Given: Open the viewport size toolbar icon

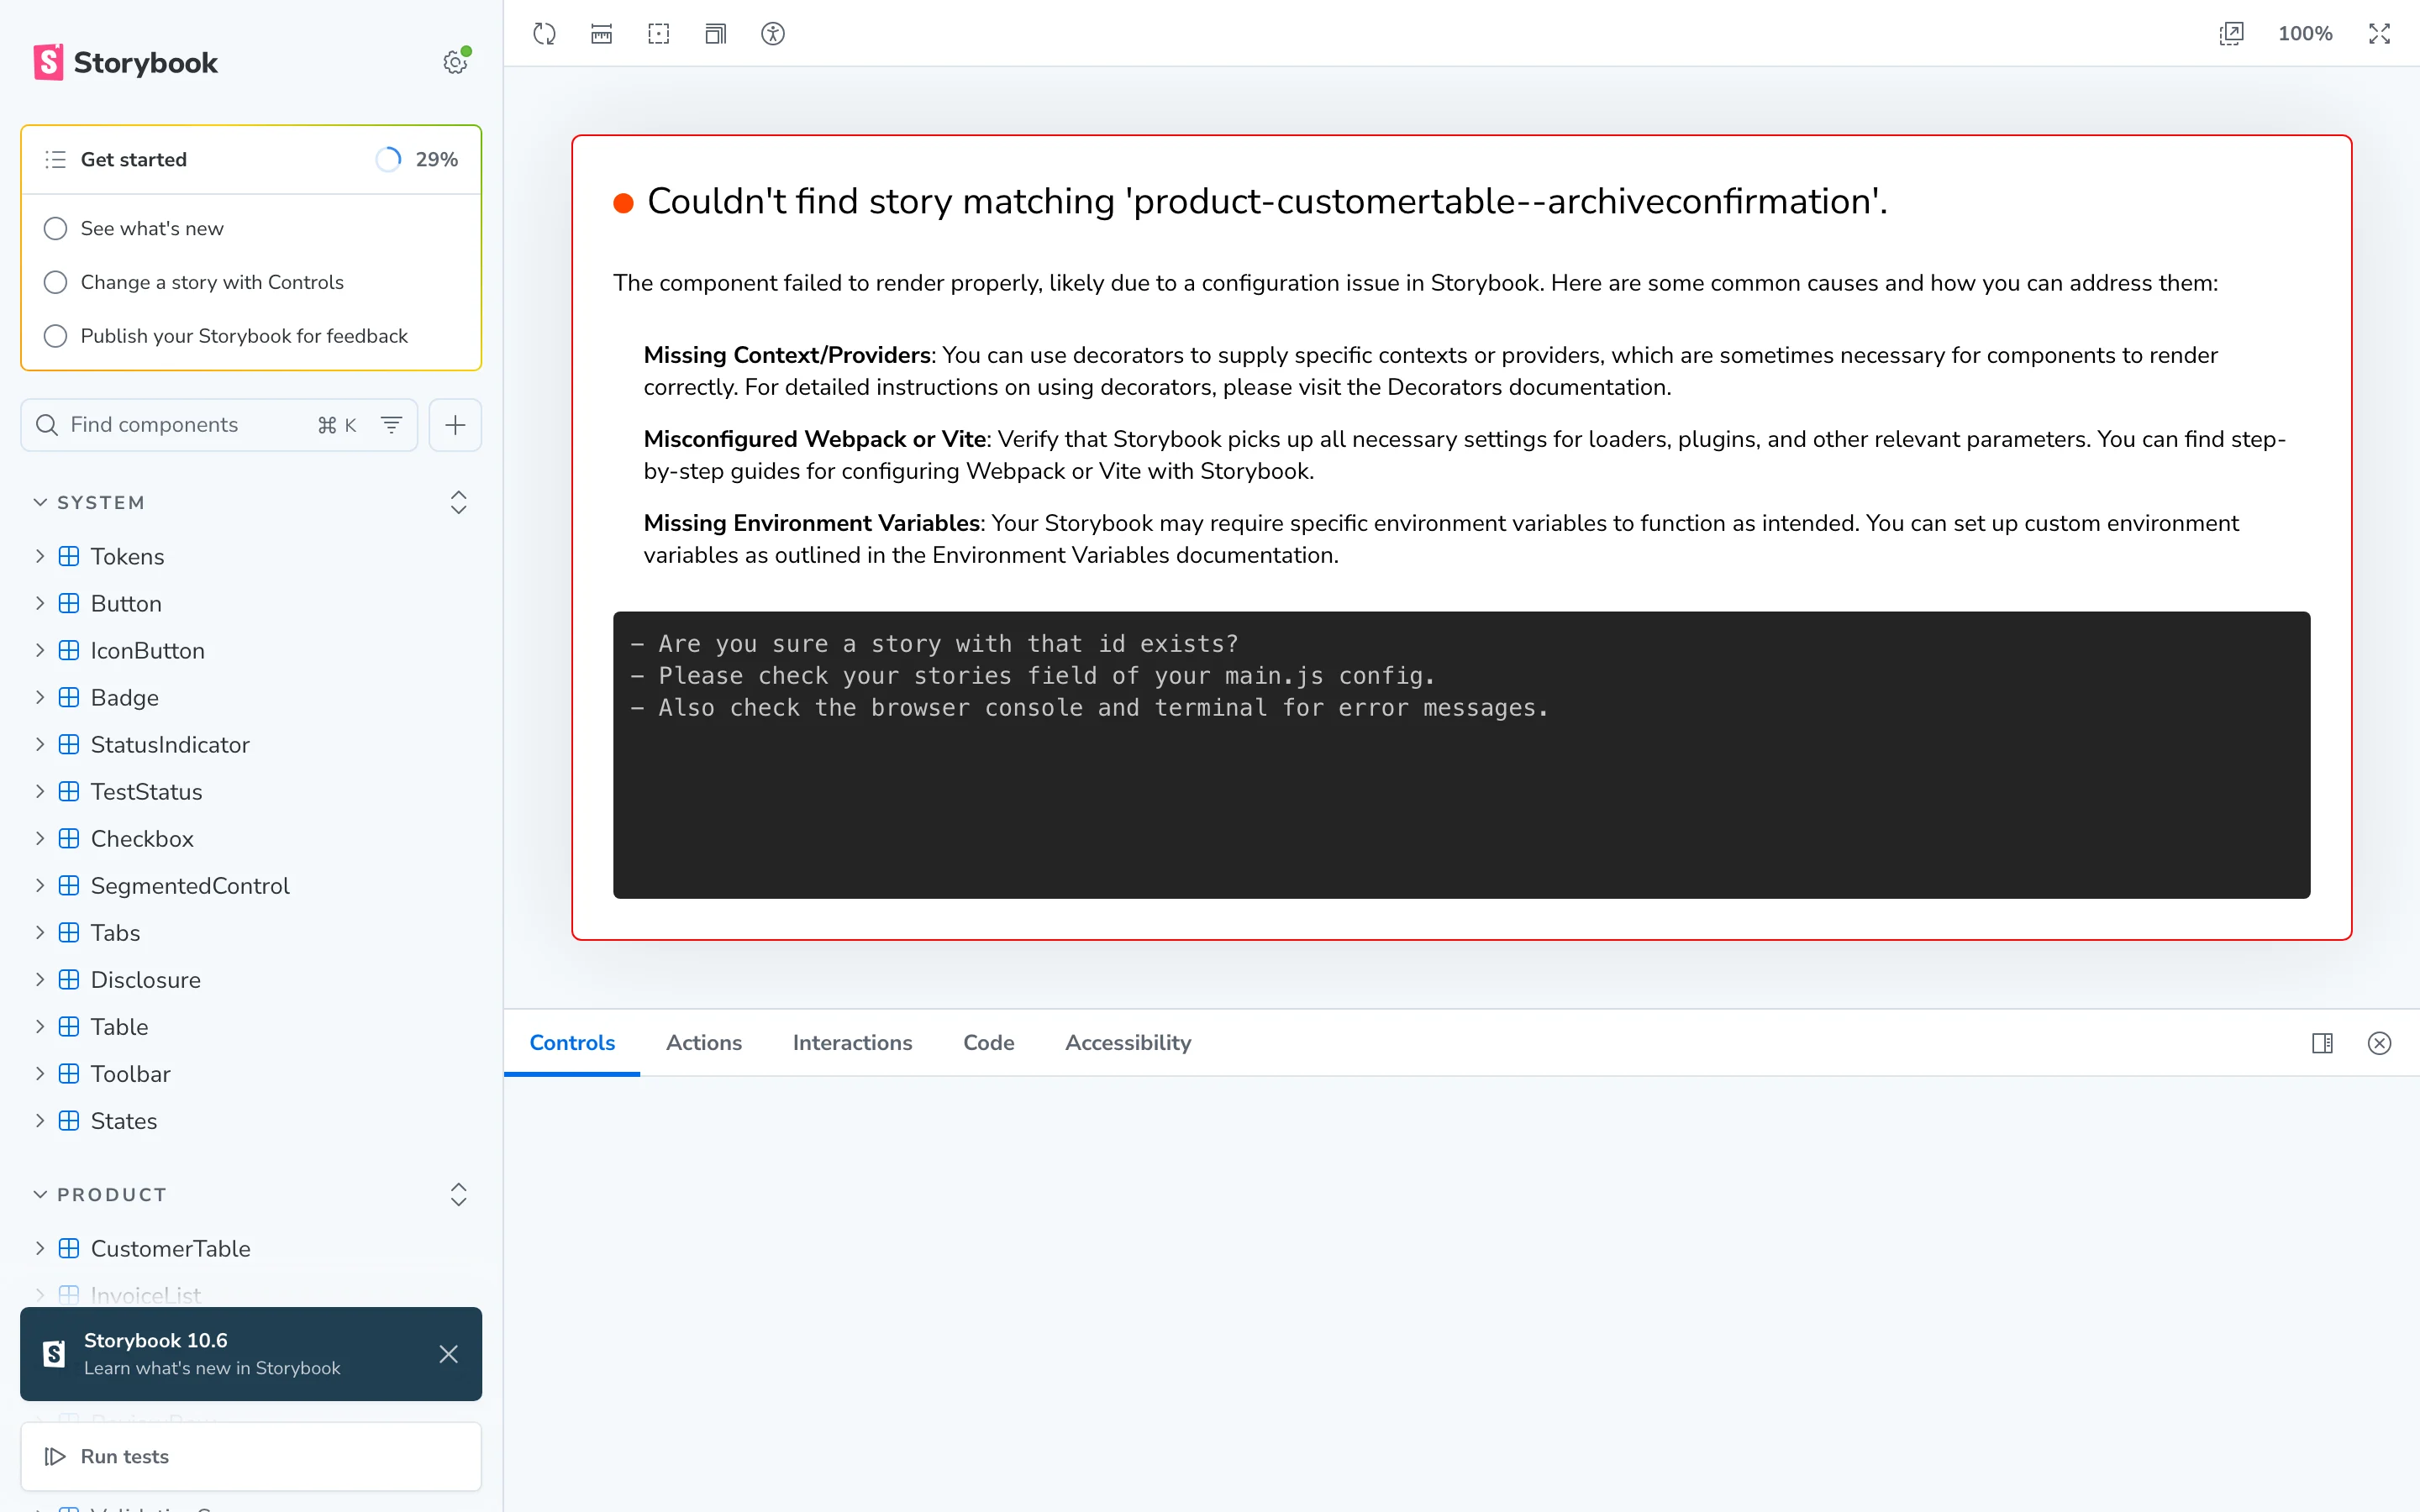Looking at the screenshot, I should (715, 34).
